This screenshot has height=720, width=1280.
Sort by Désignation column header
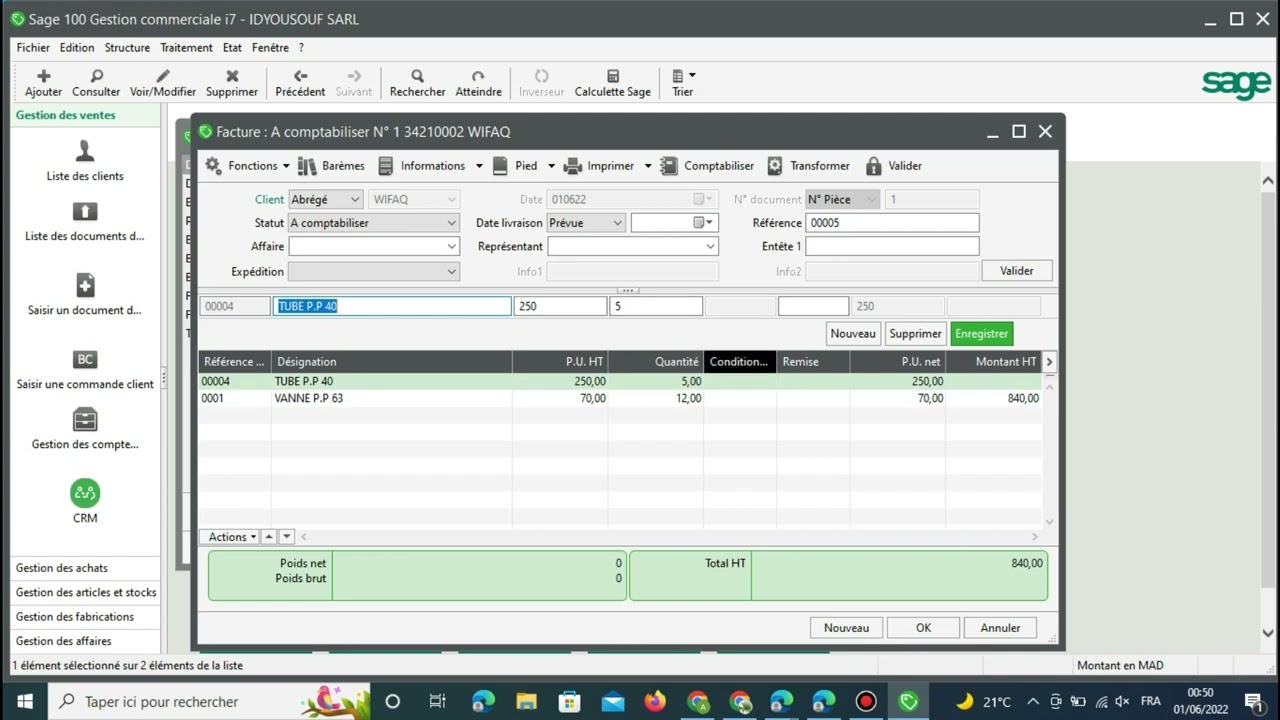392,362
